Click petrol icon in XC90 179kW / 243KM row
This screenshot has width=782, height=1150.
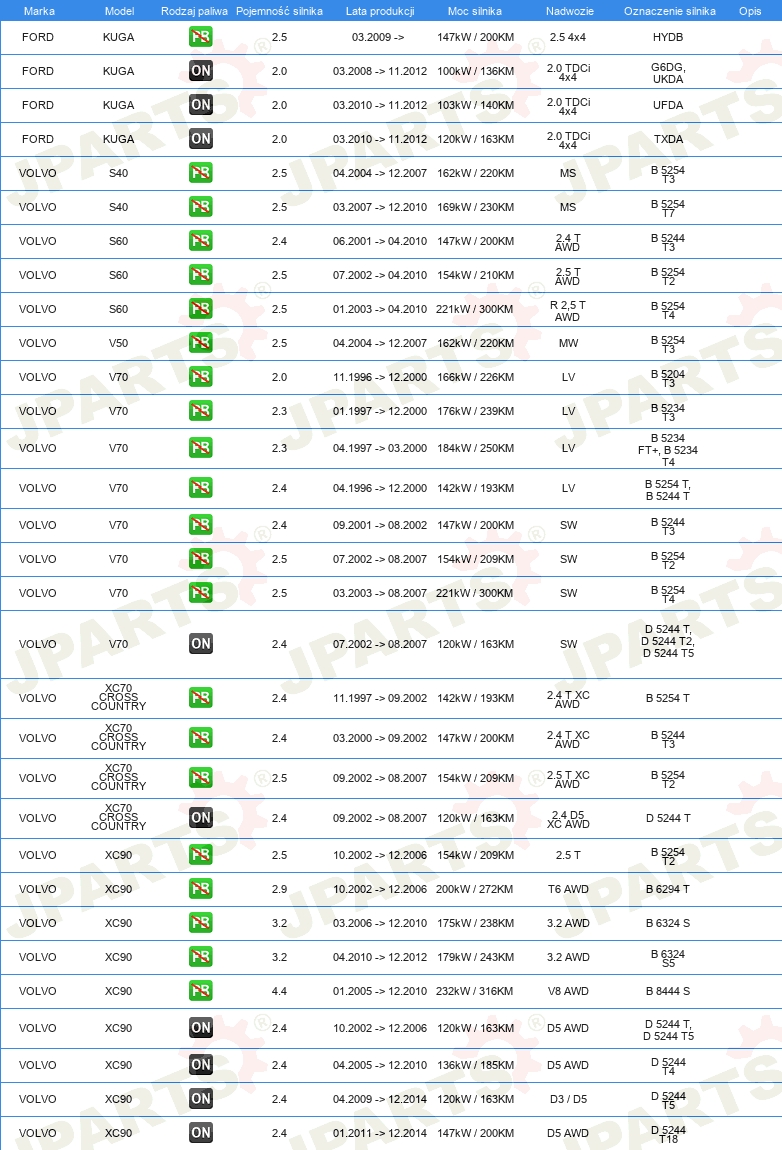point(200,957)
